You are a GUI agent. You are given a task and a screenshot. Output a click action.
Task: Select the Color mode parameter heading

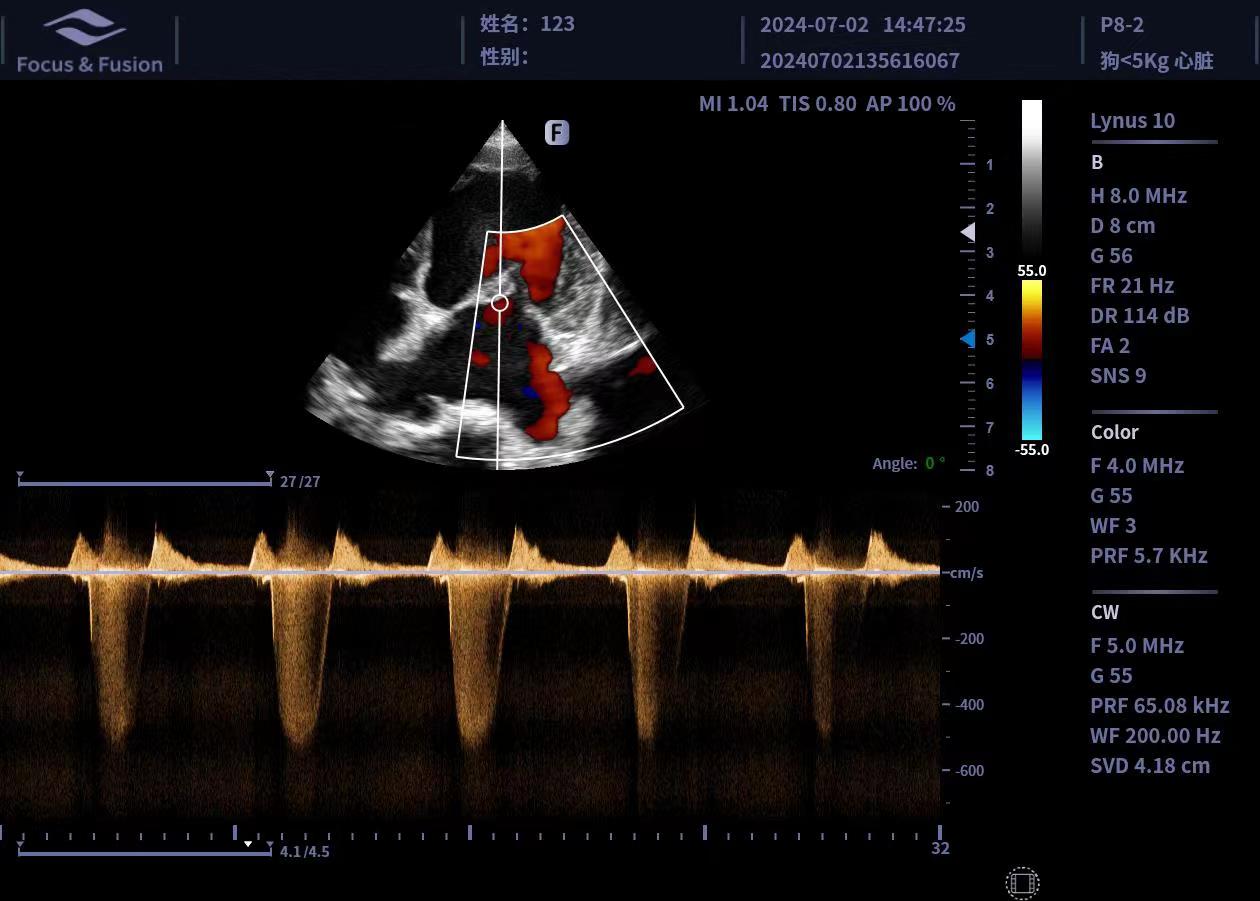click(1114, 432)
